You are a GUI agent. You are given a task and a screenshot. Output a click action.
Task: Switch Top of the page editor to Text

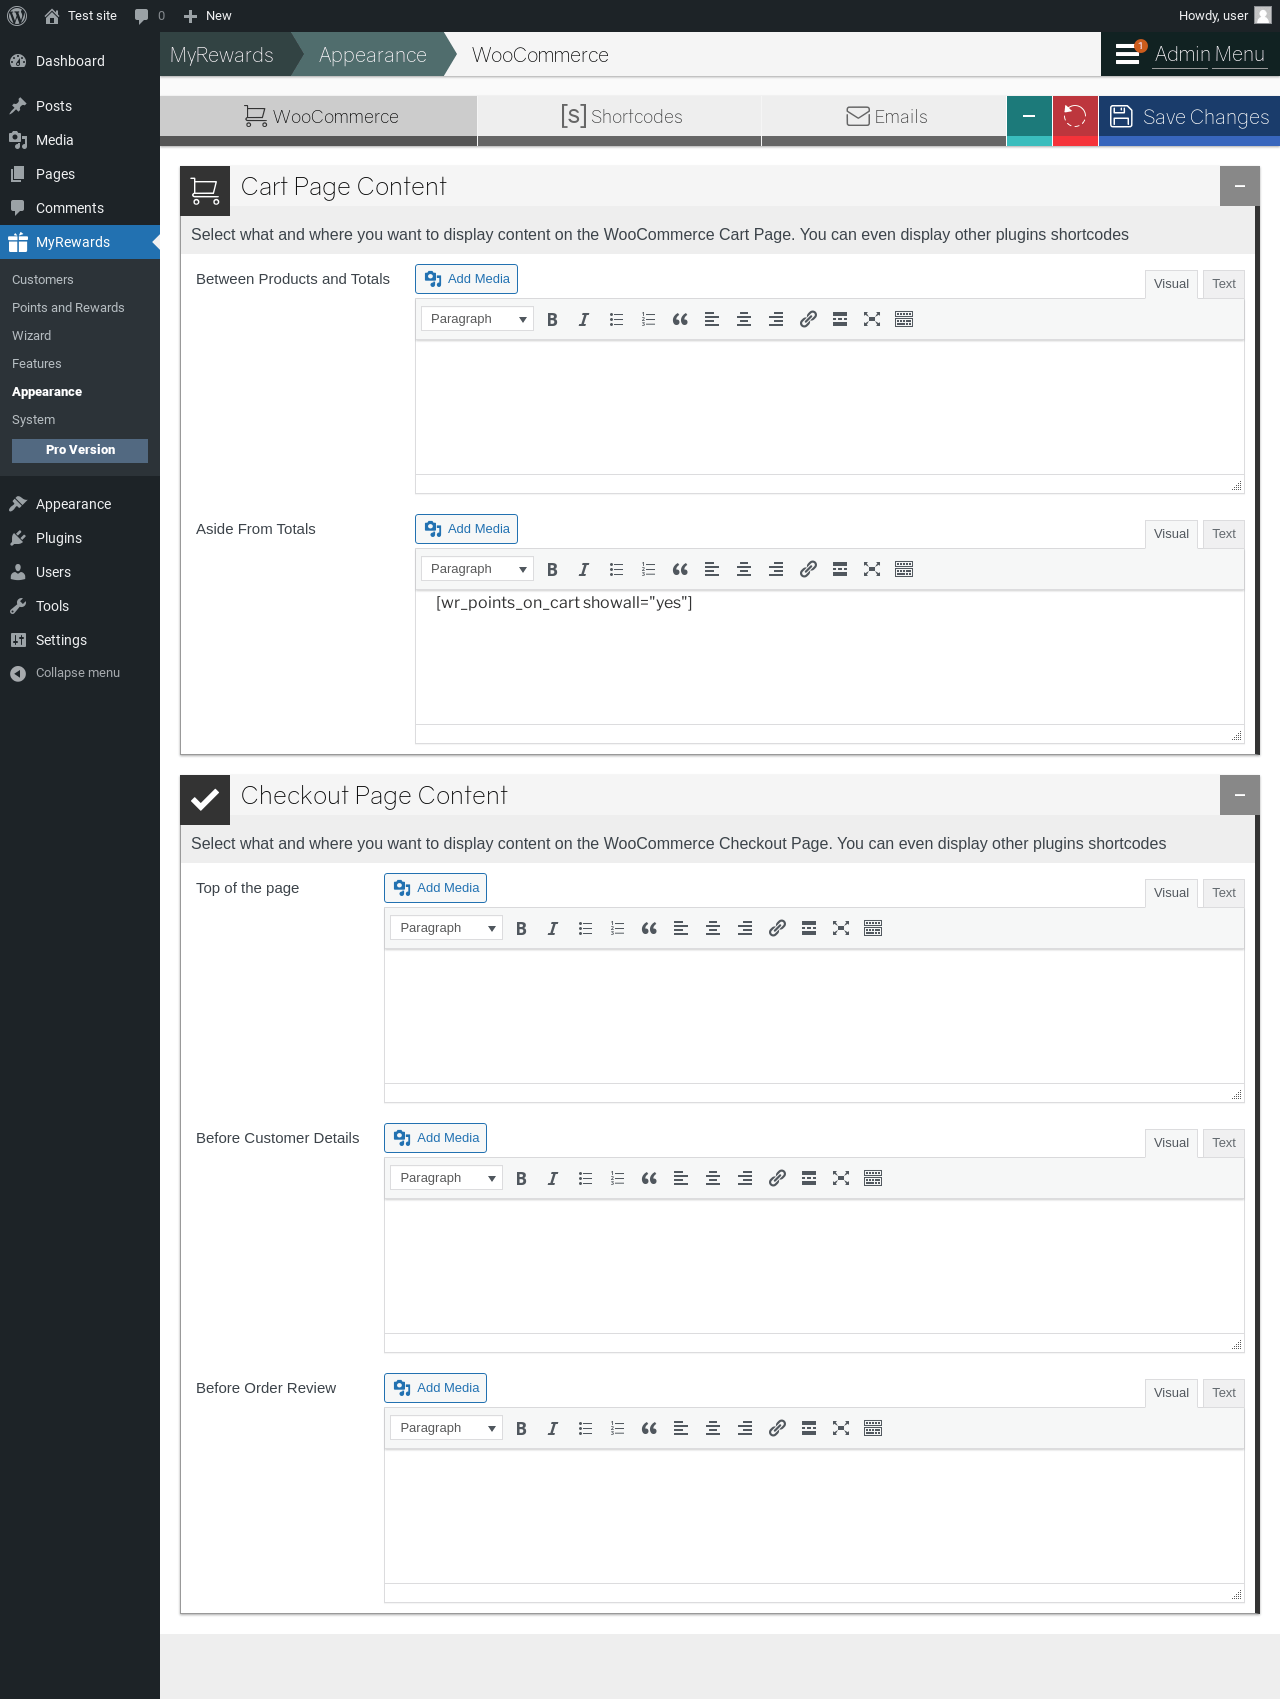(1224, 893)
